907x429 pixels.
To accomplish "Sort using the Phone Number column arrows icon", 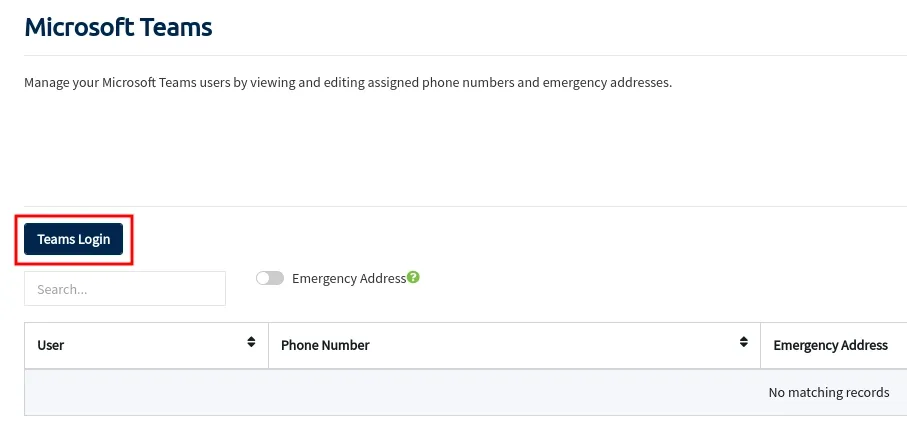I will 743,342.
